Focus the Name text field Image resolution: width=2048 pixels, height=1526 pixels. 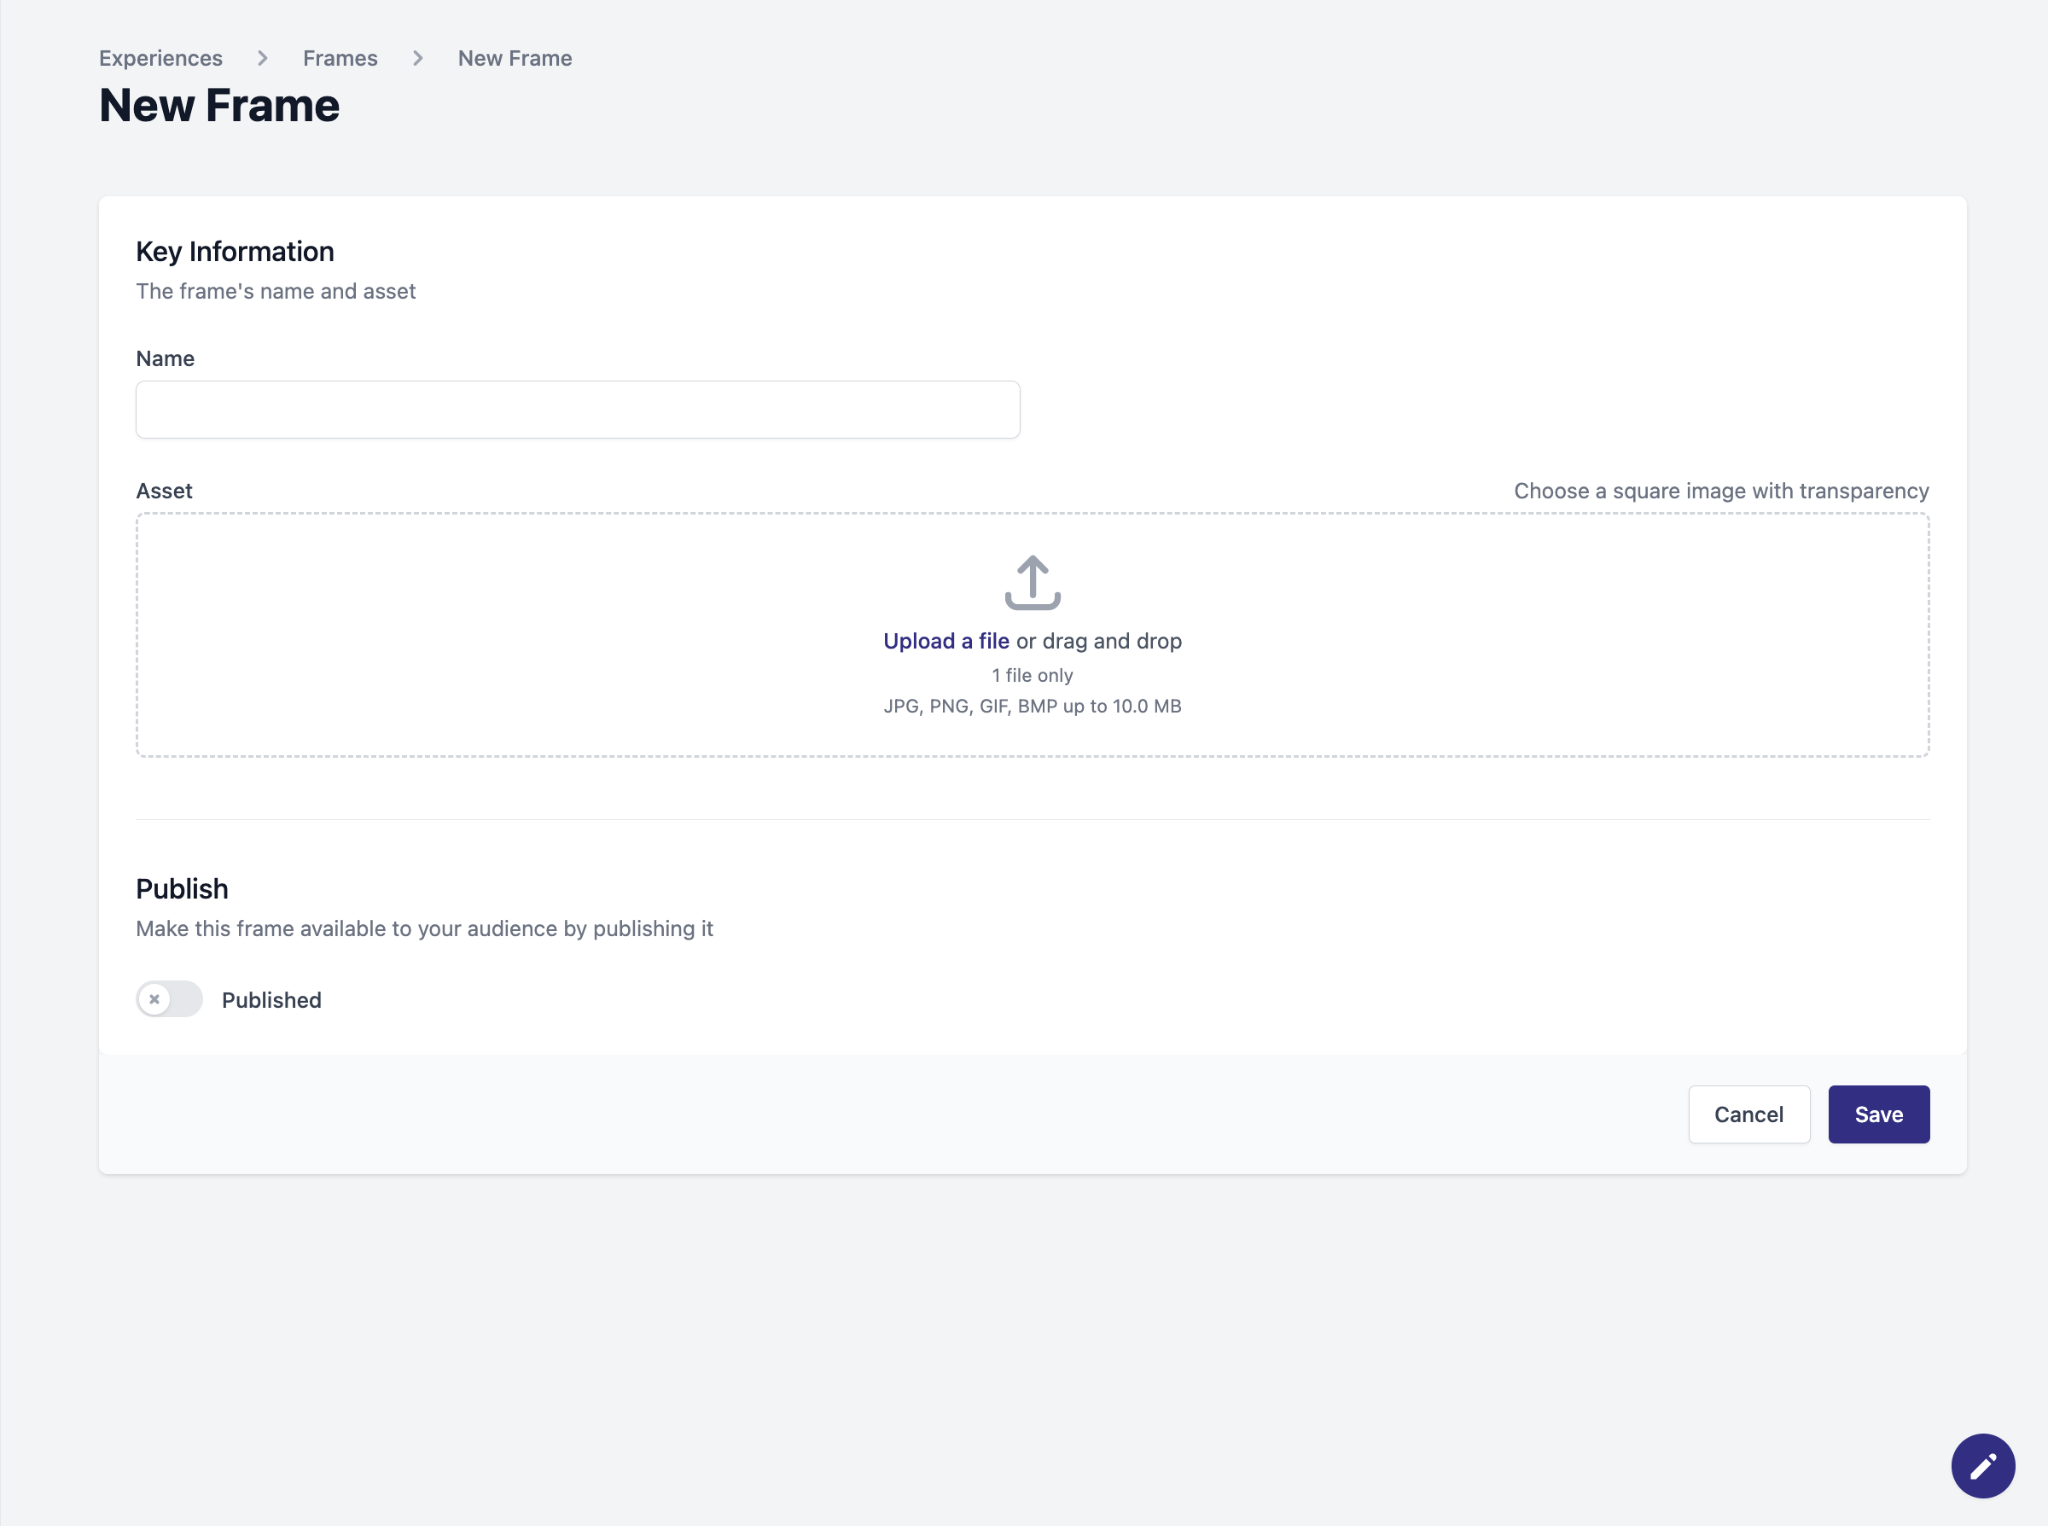[x=577, y=409]
